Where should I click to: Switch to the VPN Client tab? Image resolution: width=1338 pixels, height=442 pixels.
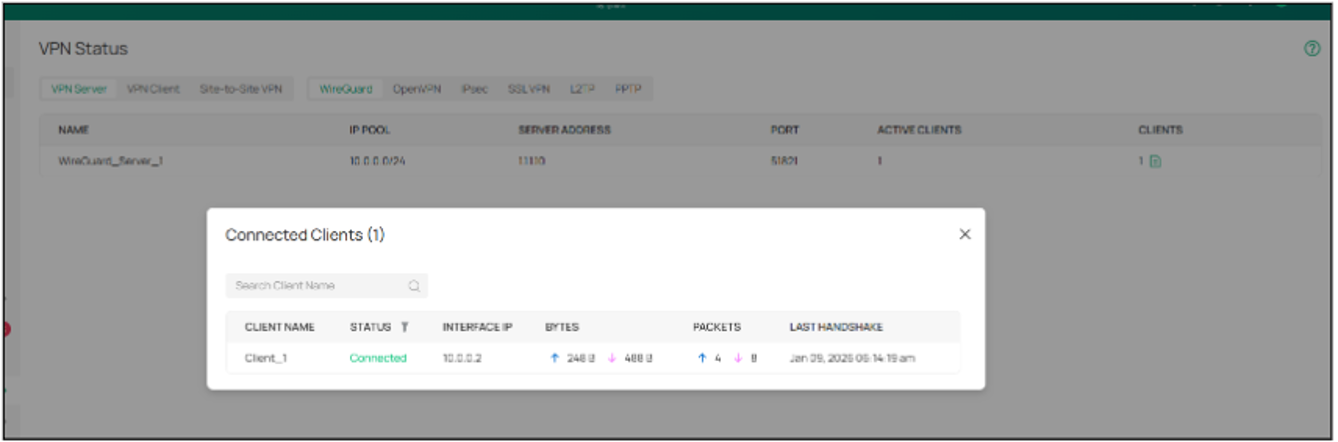pos(153,89)
